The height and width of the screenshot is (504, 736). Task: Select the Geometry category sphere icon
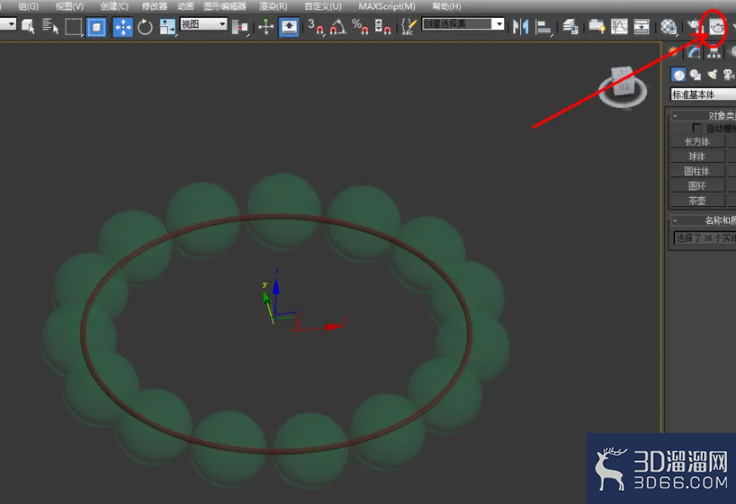tap(678, 75)
